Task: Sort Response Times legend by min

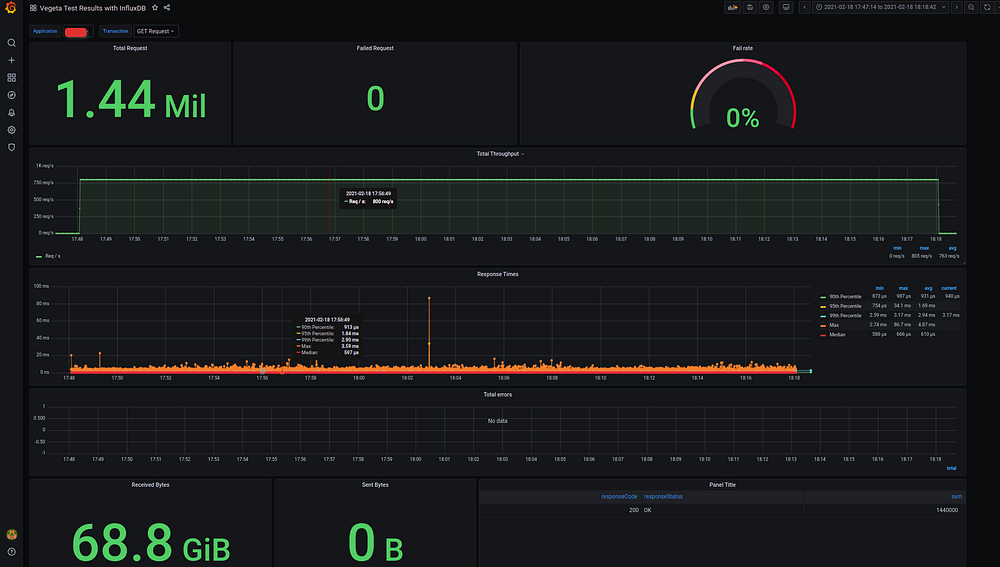Action: pyautogui.click(x=879, y=288)
